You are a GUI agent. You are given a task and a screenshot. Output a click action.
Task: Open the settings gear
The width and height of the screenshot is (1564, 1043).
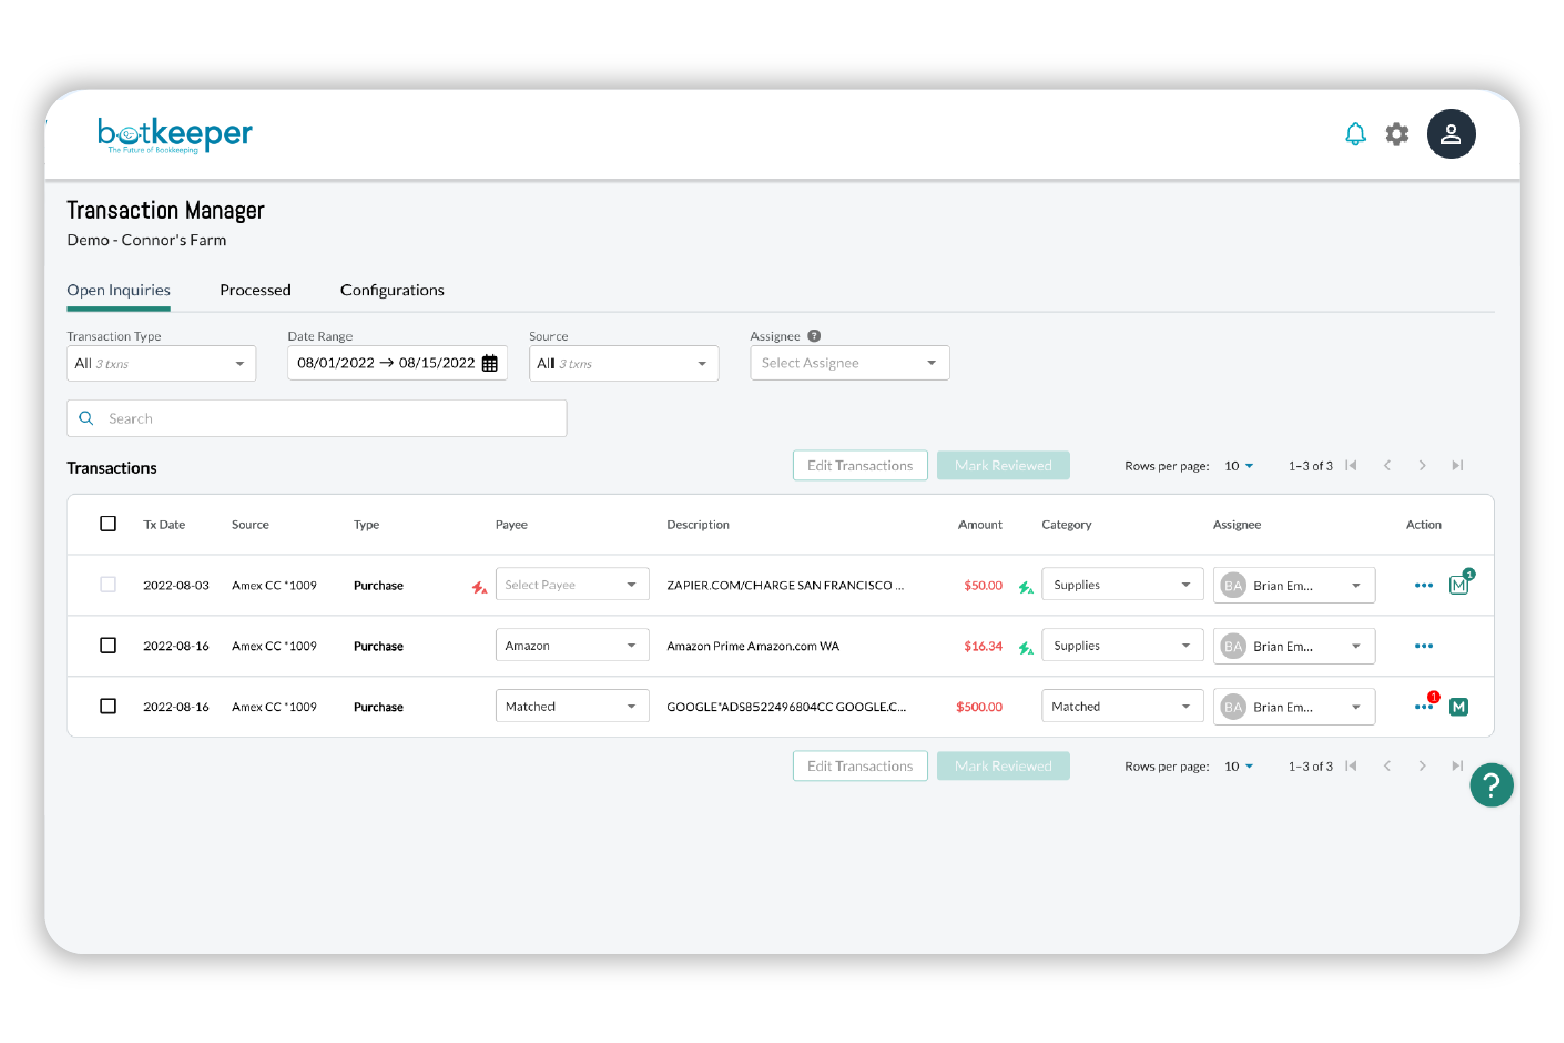(1396, 133)
